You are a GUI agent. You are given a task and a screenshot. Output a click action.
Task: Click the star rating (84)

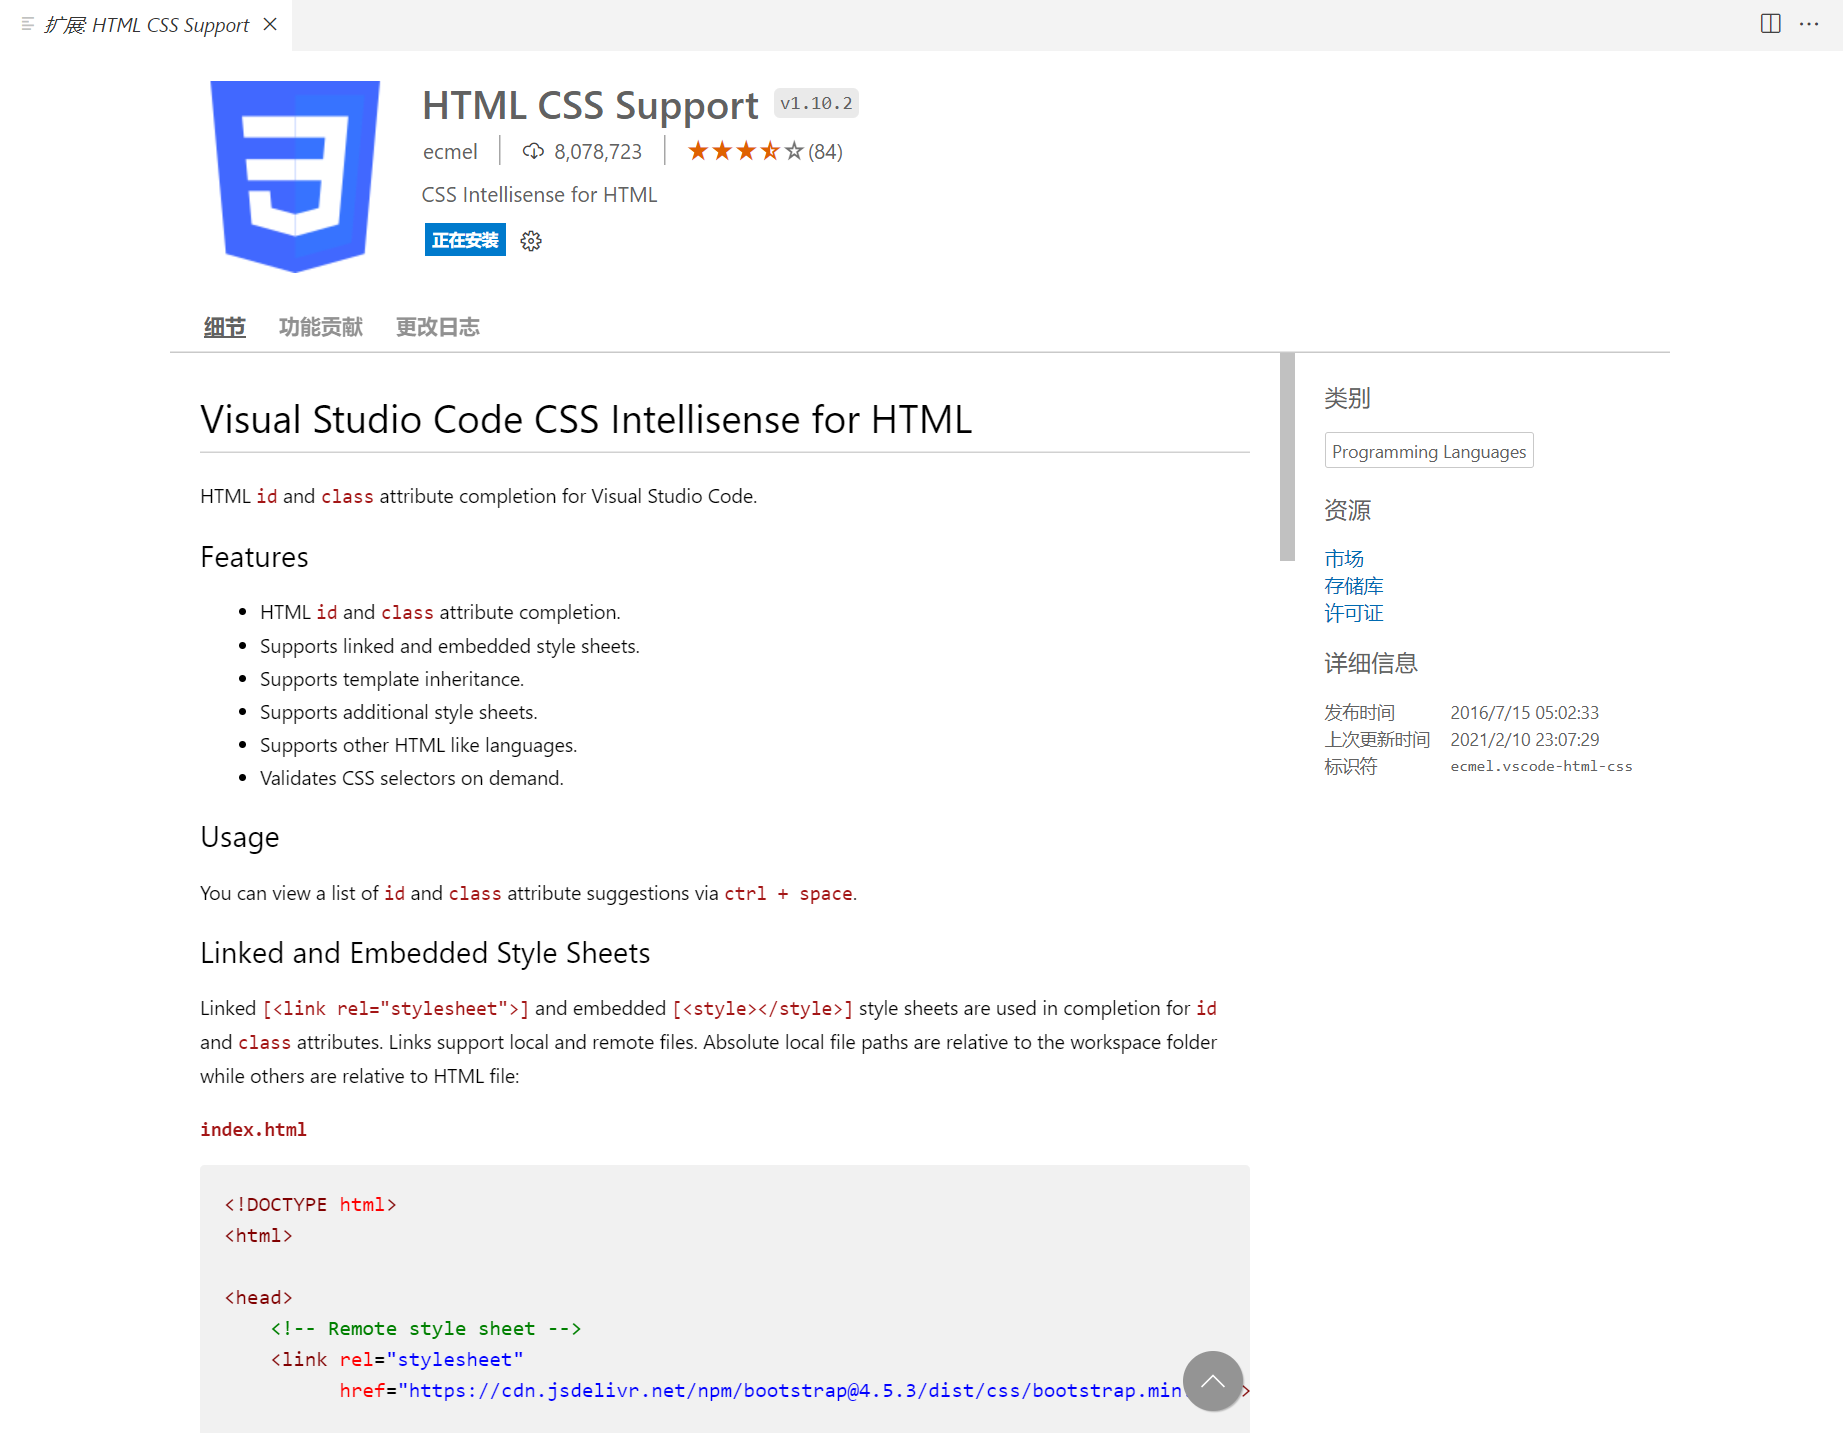(765, 151)
